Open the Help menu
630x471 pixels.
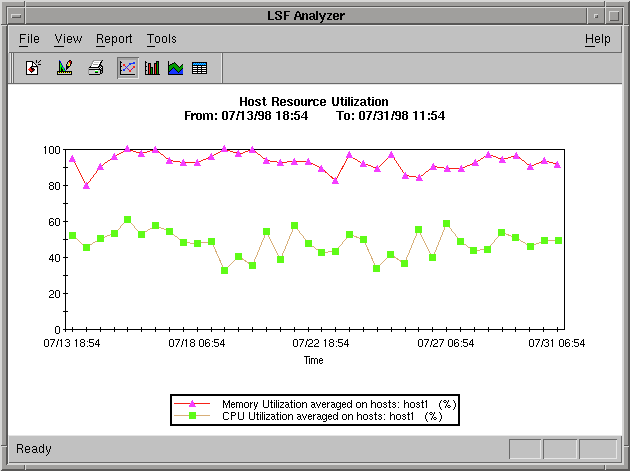(597, 39)
